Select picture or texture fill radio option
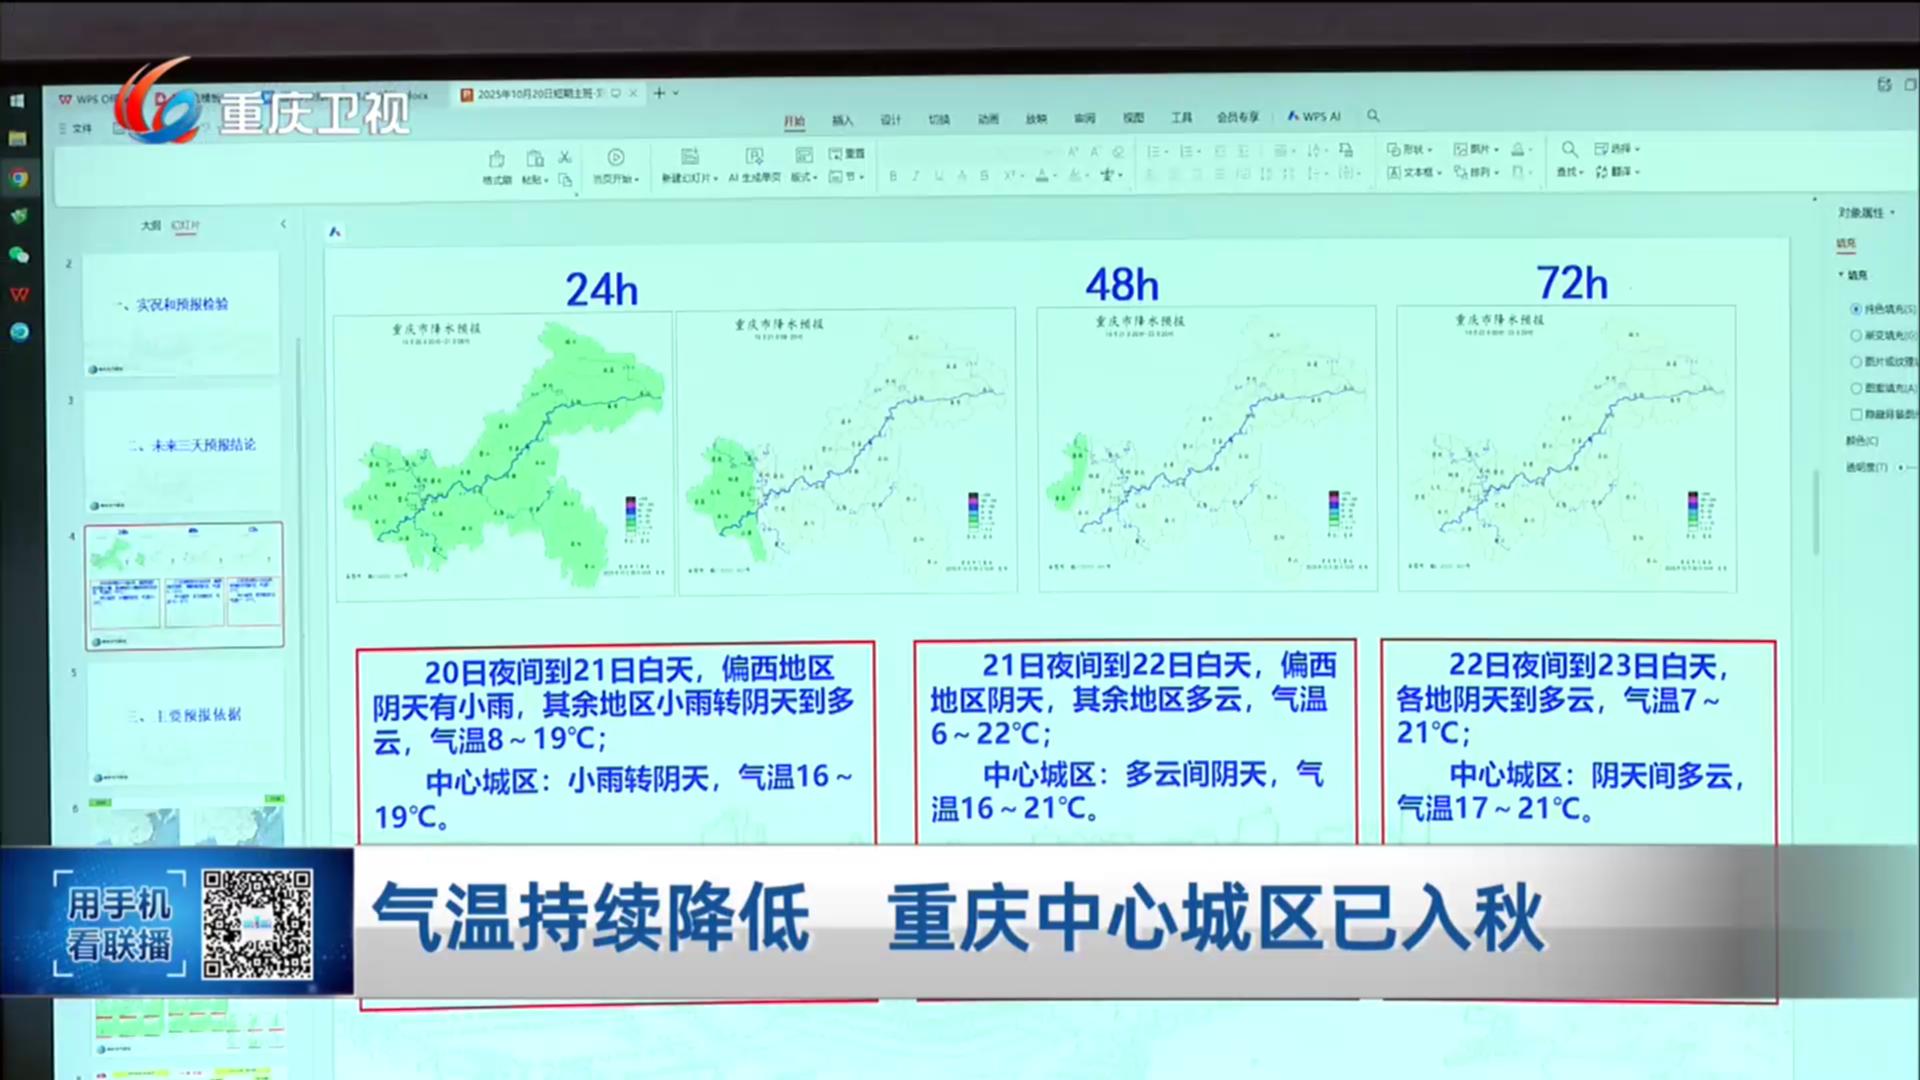 (1856, 361)
